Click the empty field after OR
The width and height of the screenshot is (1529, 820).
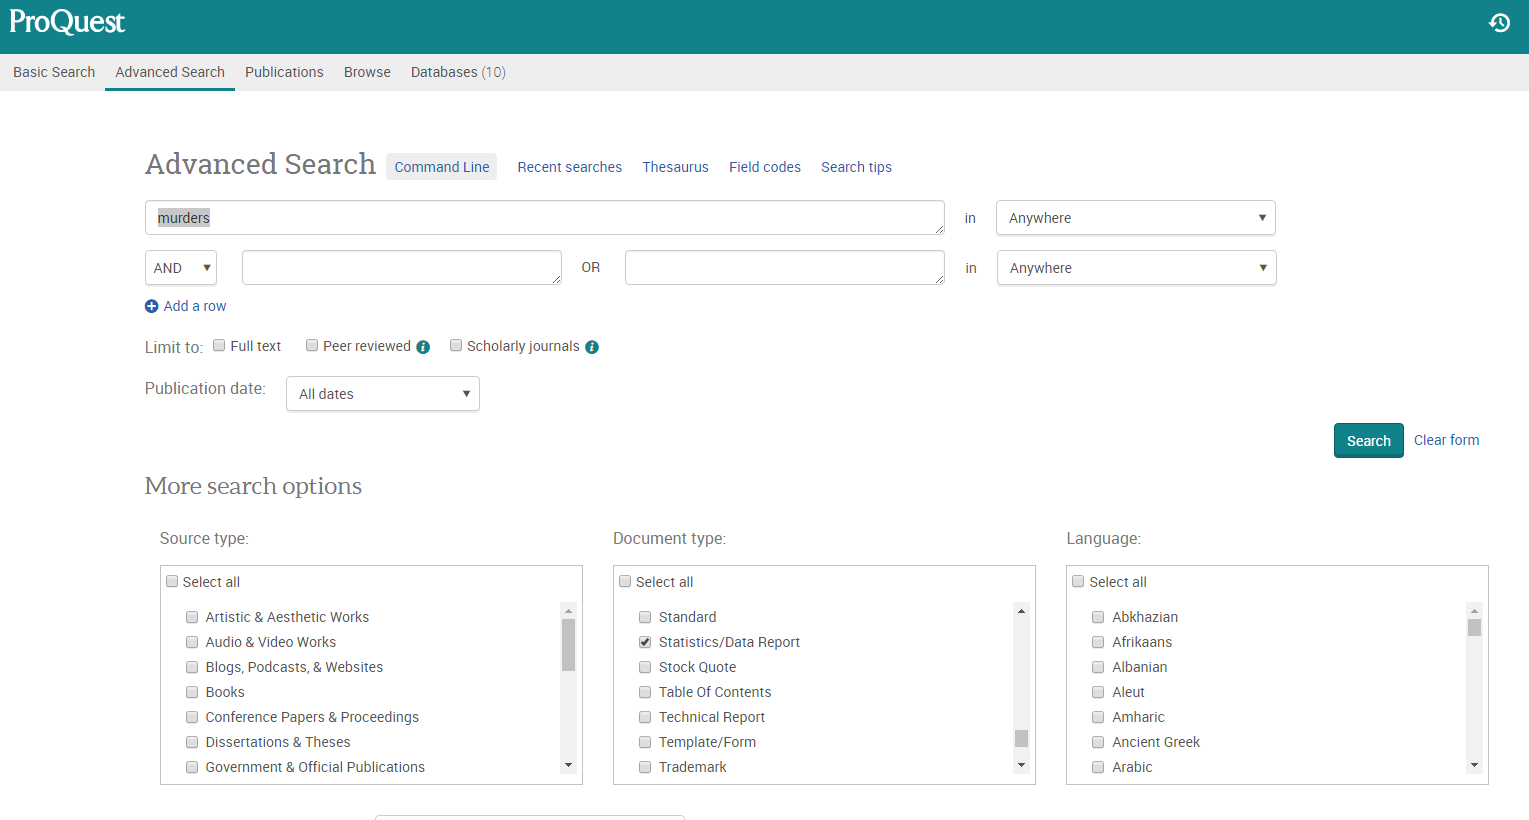785,268
